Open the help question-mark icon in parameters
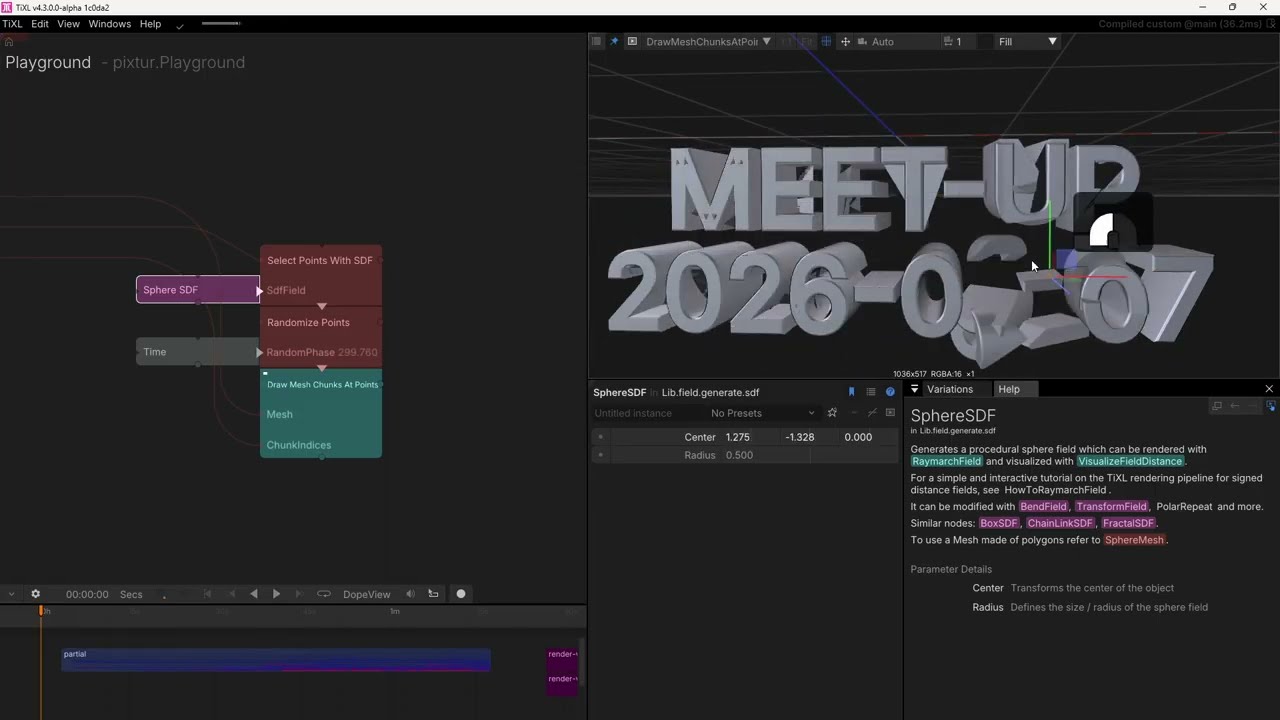The height and width of the screenshot is (720, 1280). point(890,392)
